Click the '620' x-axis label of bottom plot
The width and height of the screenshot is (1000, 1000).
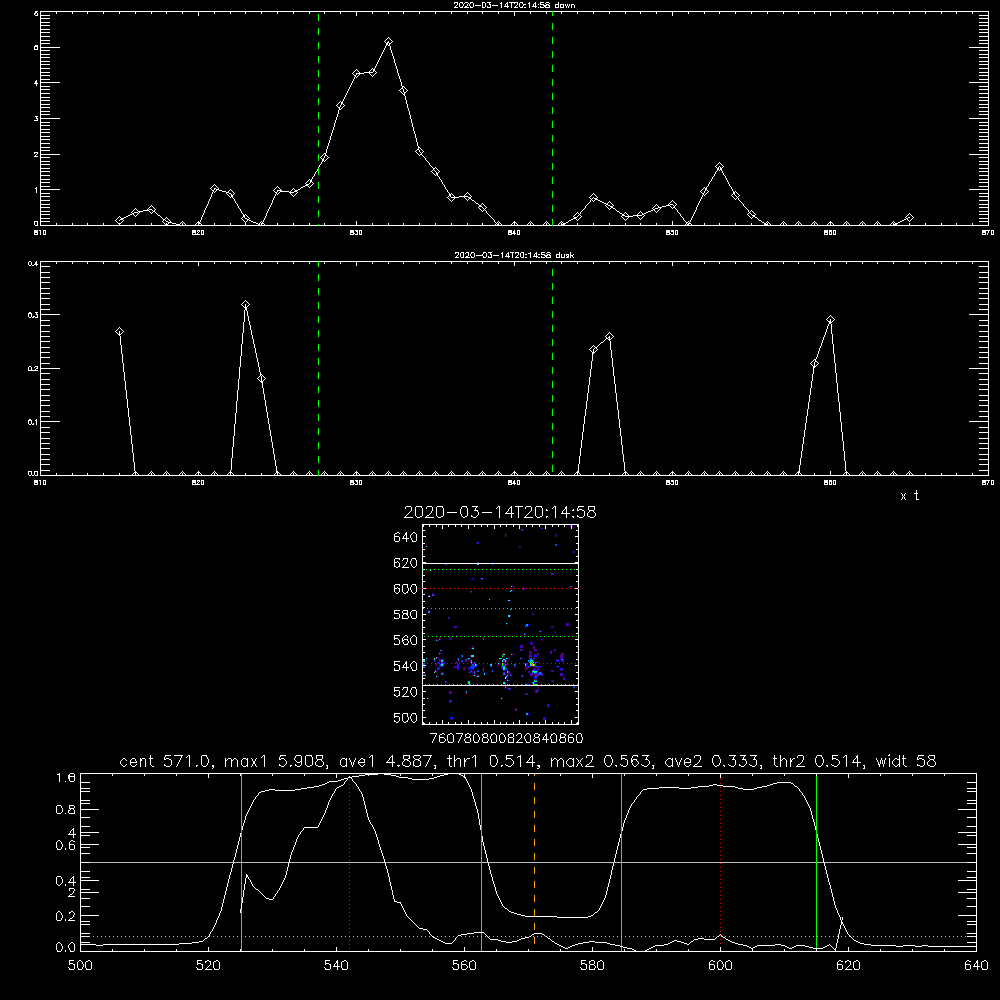click(848, 966)
